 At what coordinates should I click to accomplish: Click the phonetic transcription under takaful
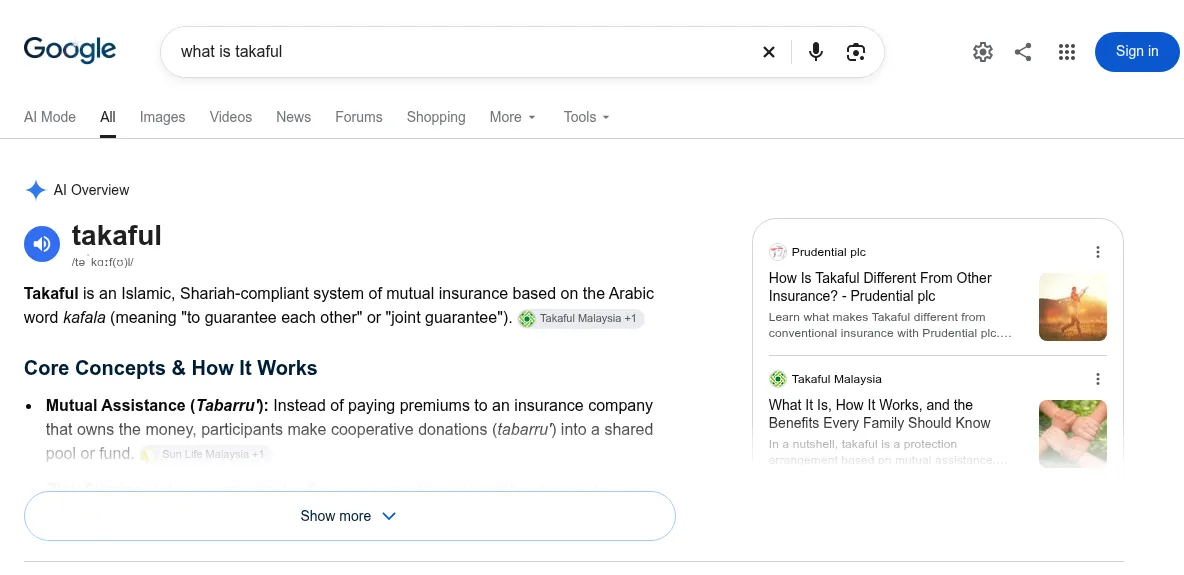click(103, 262)
